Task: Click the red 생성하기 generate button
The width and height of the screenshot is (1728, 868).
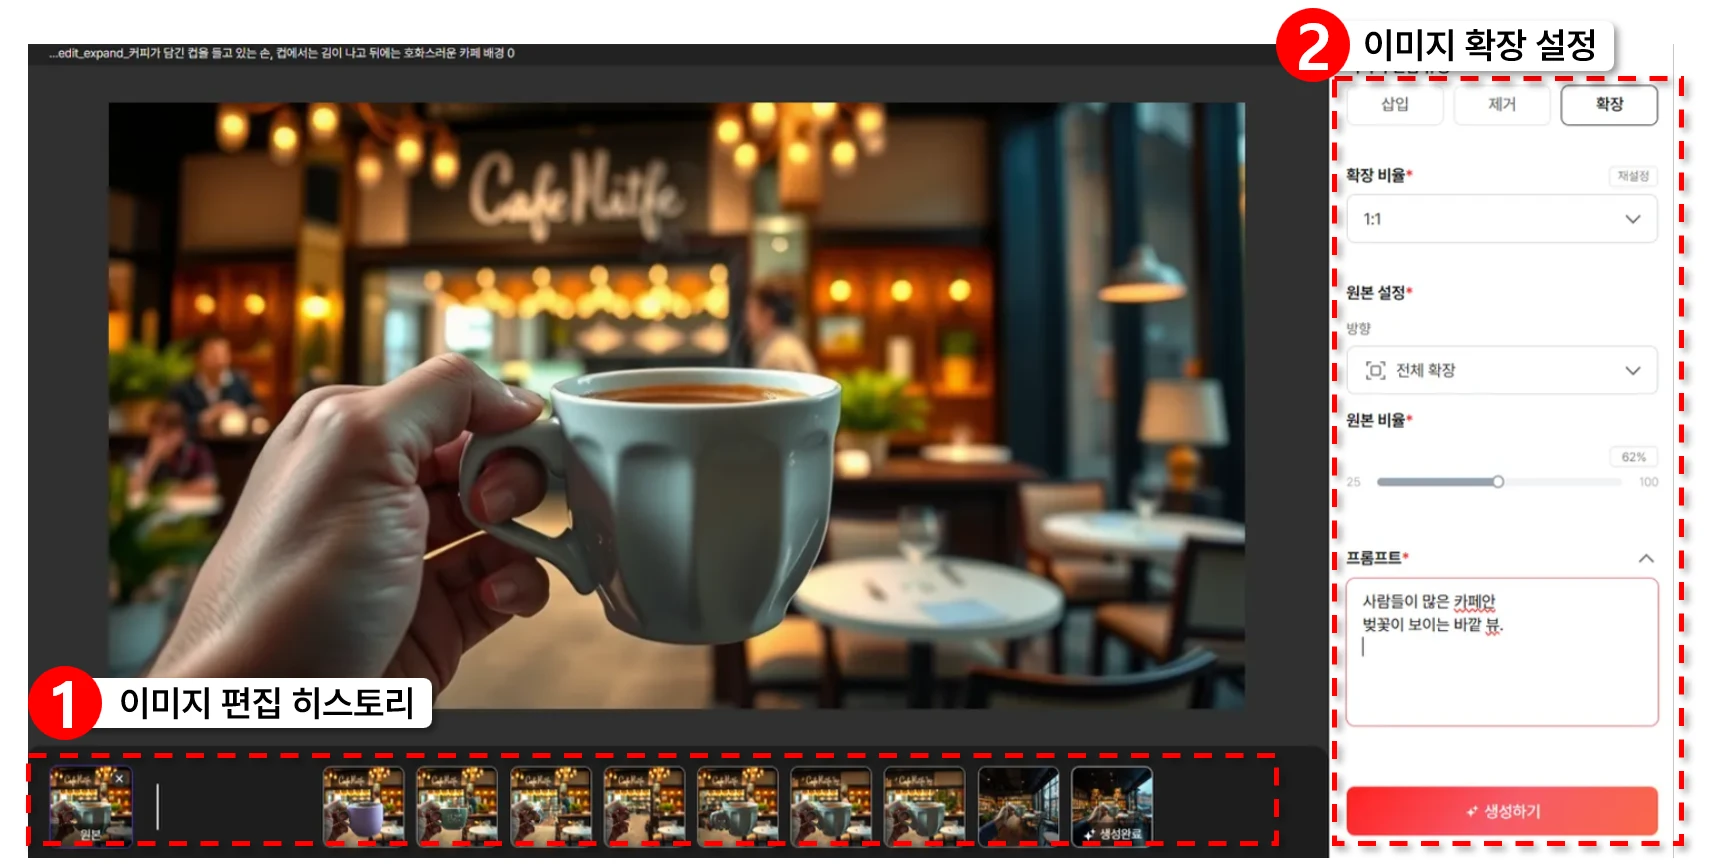Action: [1501, 811]
